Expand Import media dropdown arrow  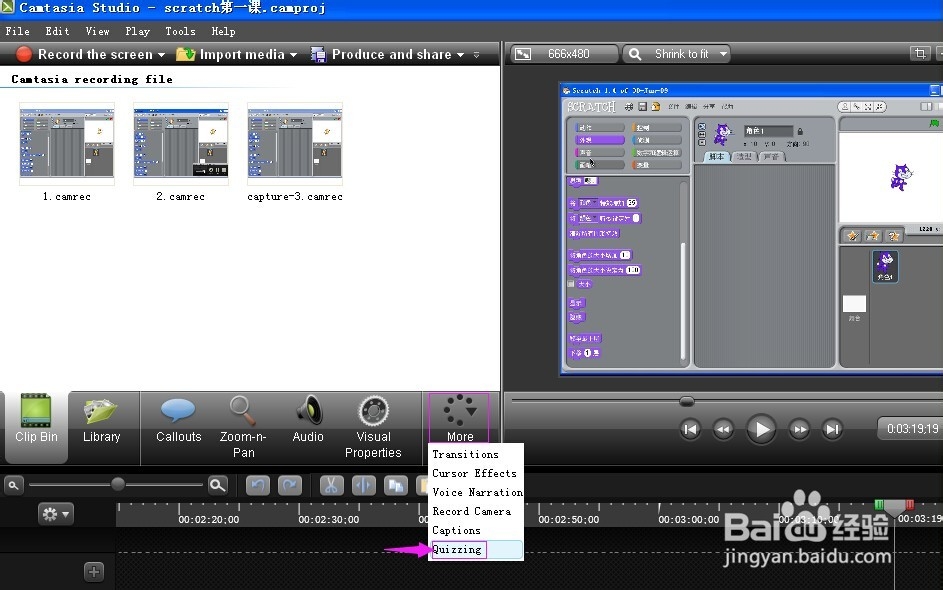click(293, 55)
